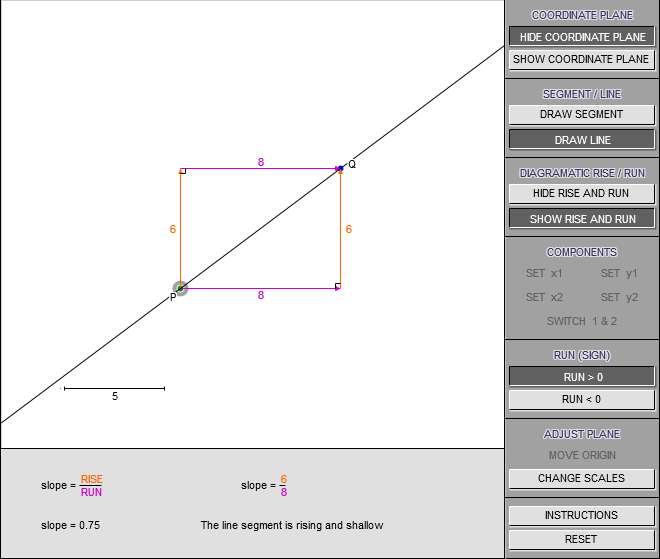Click SET y1 component

(x=619, y=273)
